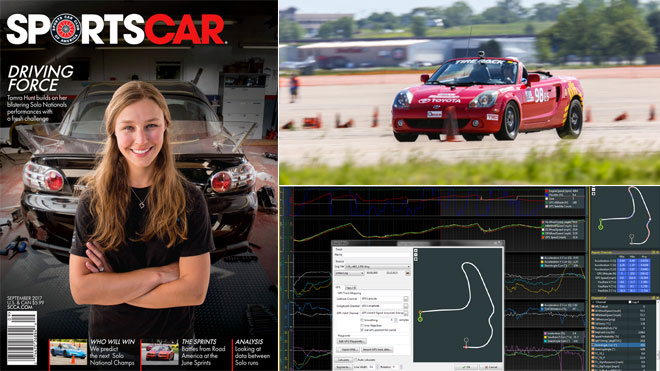Click the Longitude Channel field
This screenshot has height=371, width=660.
[x=382, y=306]
